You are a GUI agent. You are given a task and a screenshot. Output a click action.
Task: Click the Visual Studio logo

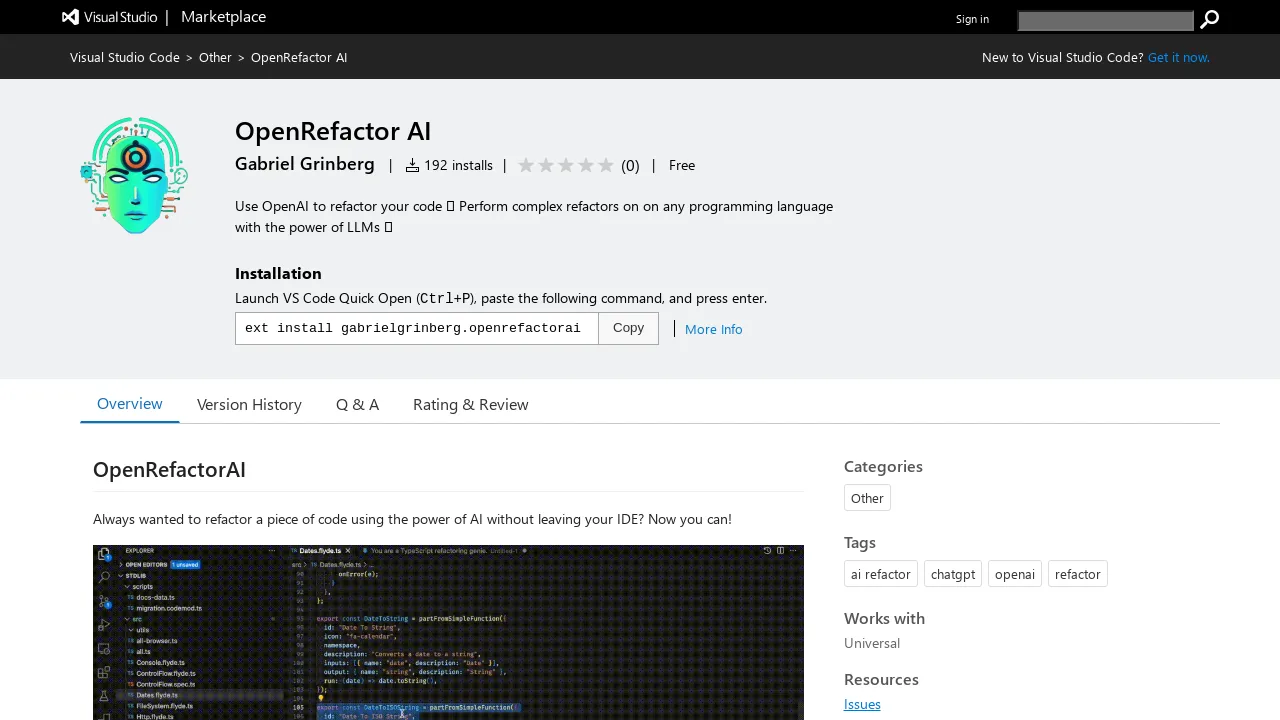click(109, 17)
